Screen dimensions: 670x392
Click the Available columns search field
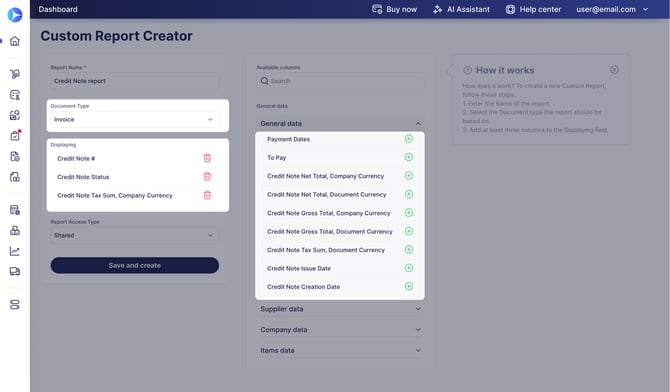[340, 81]
